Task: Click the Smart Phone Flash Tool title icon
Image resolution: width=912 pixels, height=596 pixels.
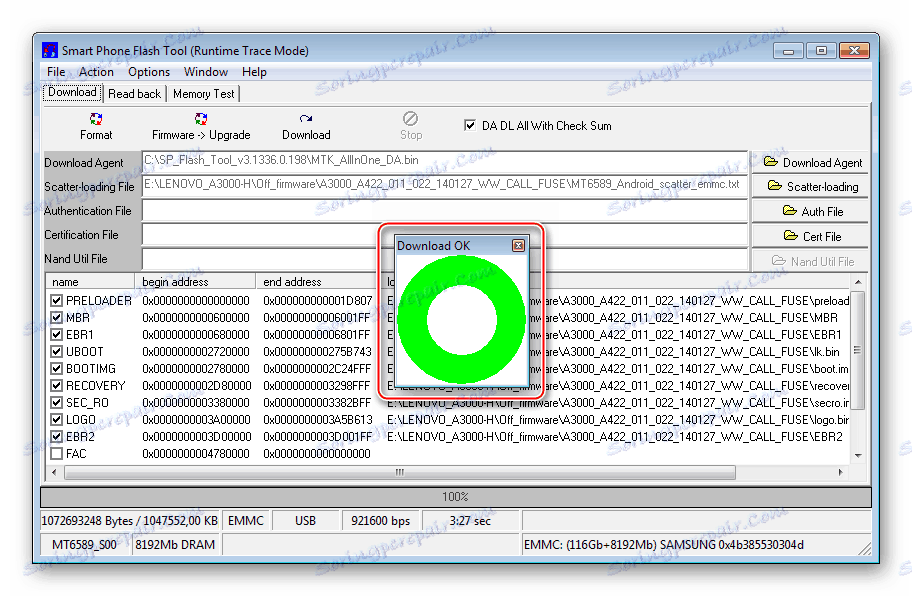Action: [49, 51]
